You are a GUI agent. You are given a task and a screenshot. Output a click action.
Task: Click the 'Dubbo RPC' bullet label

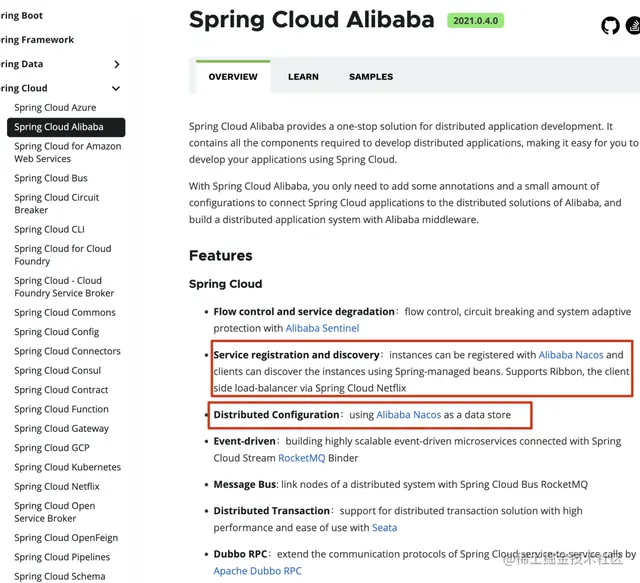pos(240,554)
